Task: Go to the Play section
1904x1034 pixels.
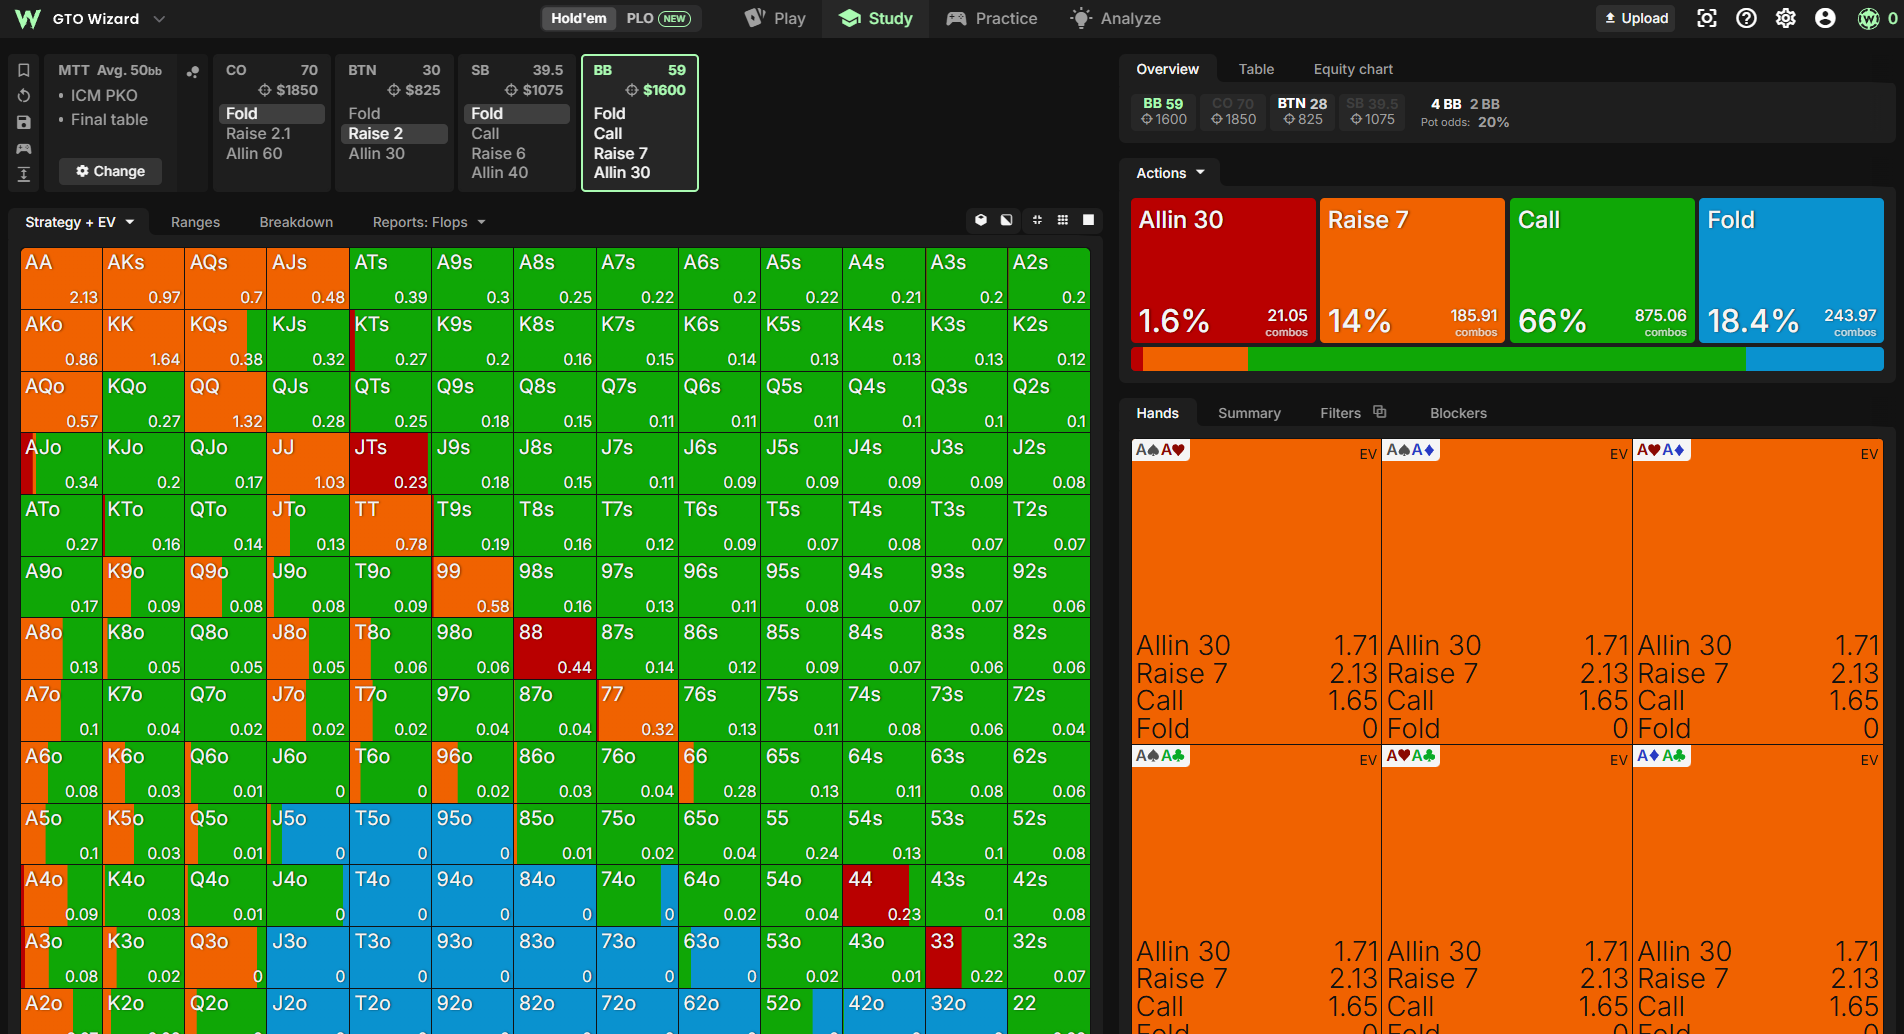Action: 776,18
